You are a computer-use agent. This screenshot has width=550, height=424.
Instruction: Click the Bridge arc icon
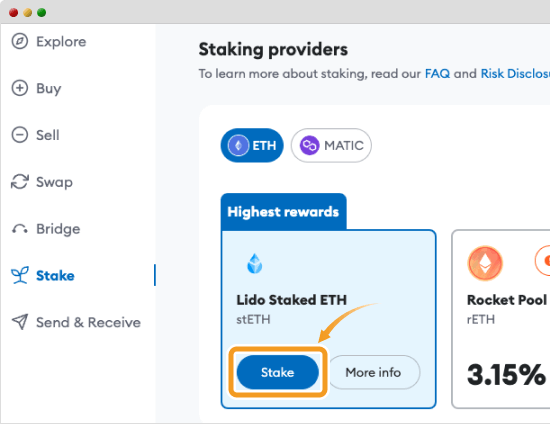point(20,229)
